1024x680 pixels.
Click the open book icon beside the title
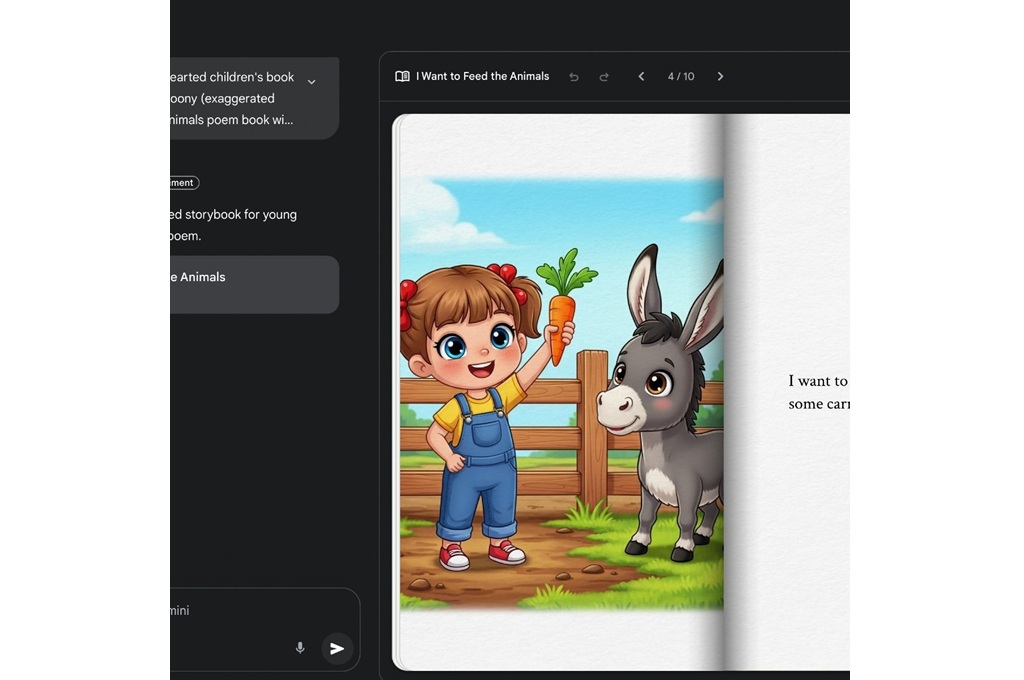coord(402,76)
